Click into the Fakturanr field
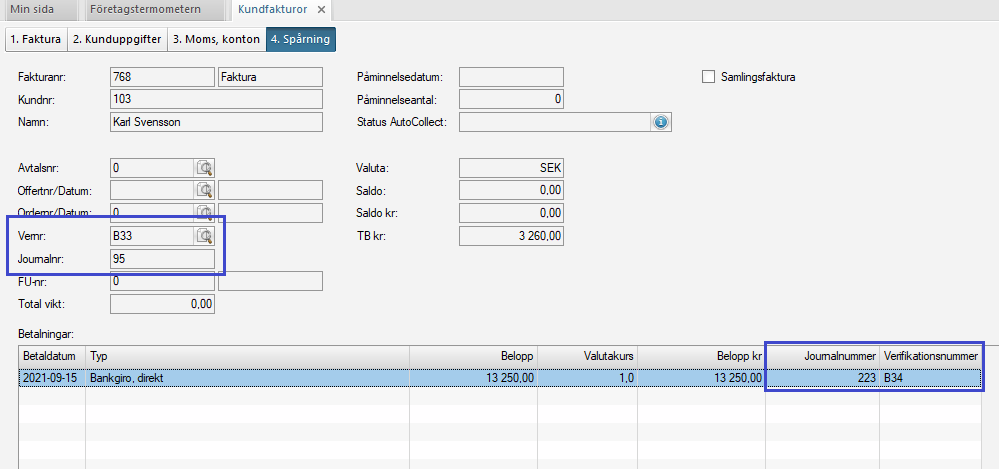999x469 pixels. [160, 77]
